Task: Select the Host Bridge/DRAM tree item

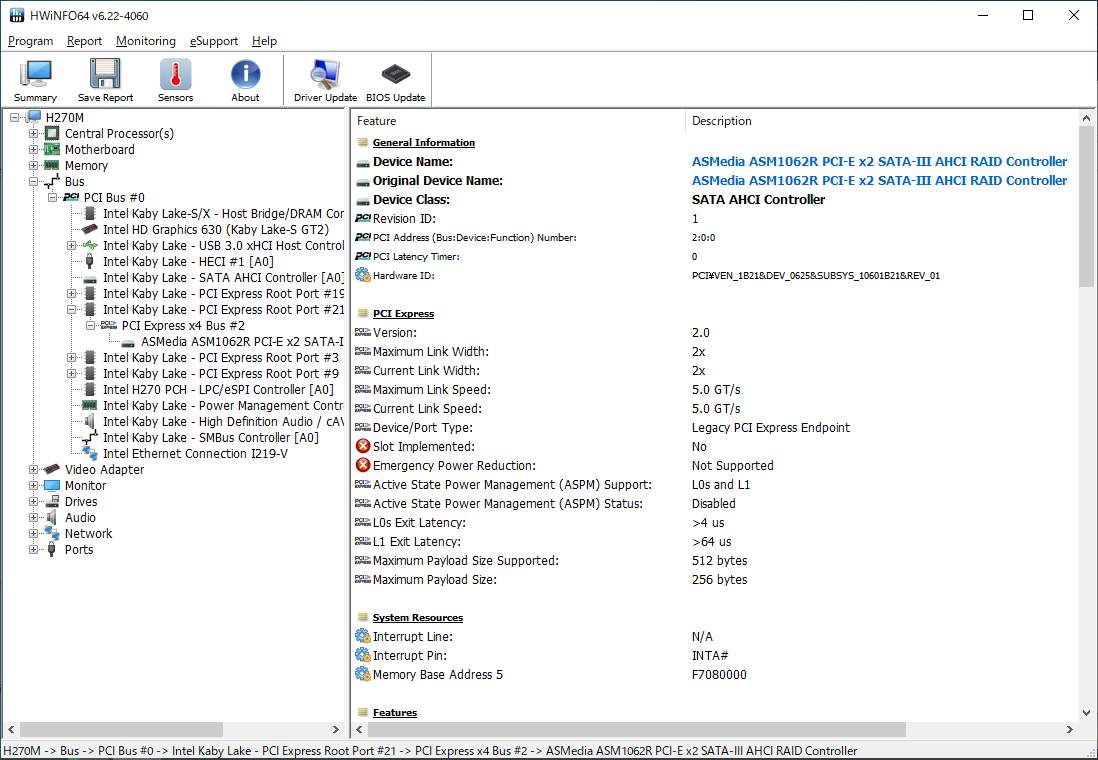Action: tap(223, 214)
